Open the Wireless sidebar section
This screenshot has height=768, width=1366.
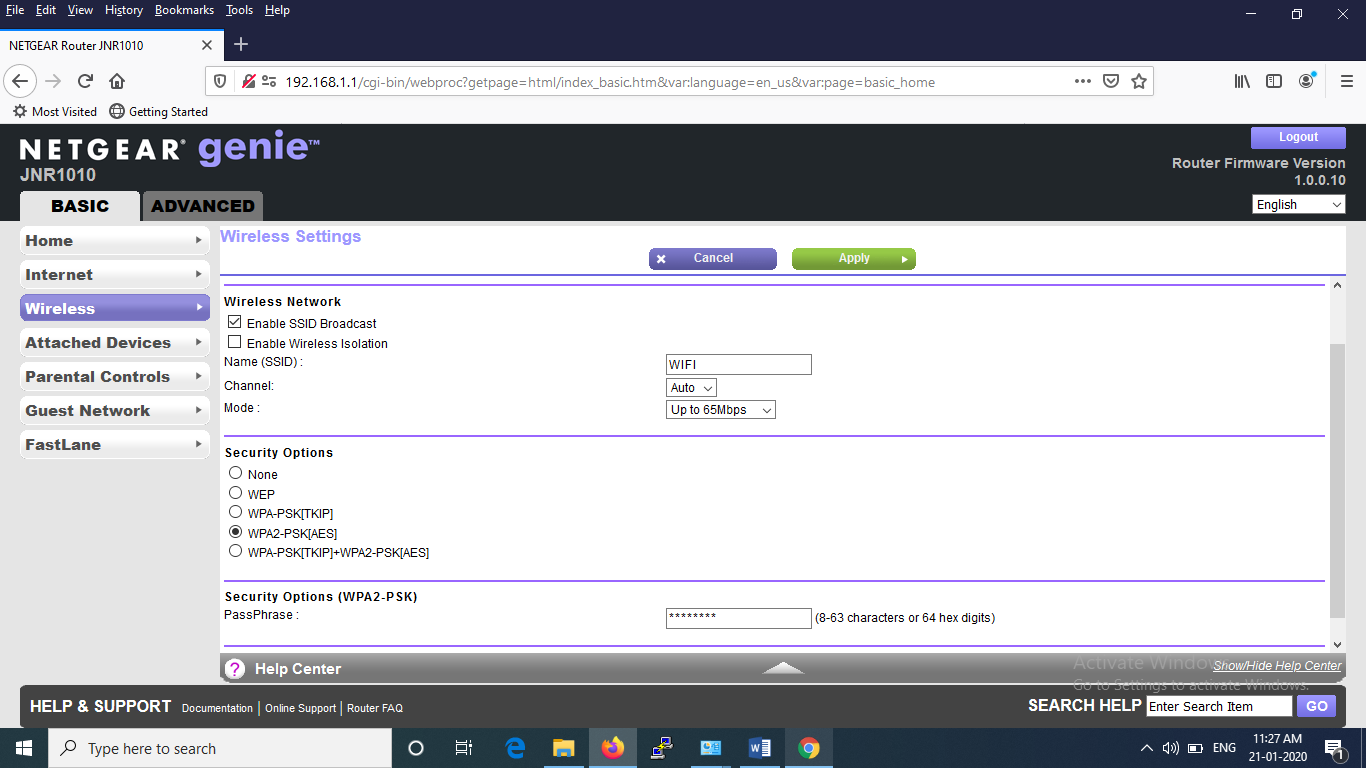click(115, 308)
